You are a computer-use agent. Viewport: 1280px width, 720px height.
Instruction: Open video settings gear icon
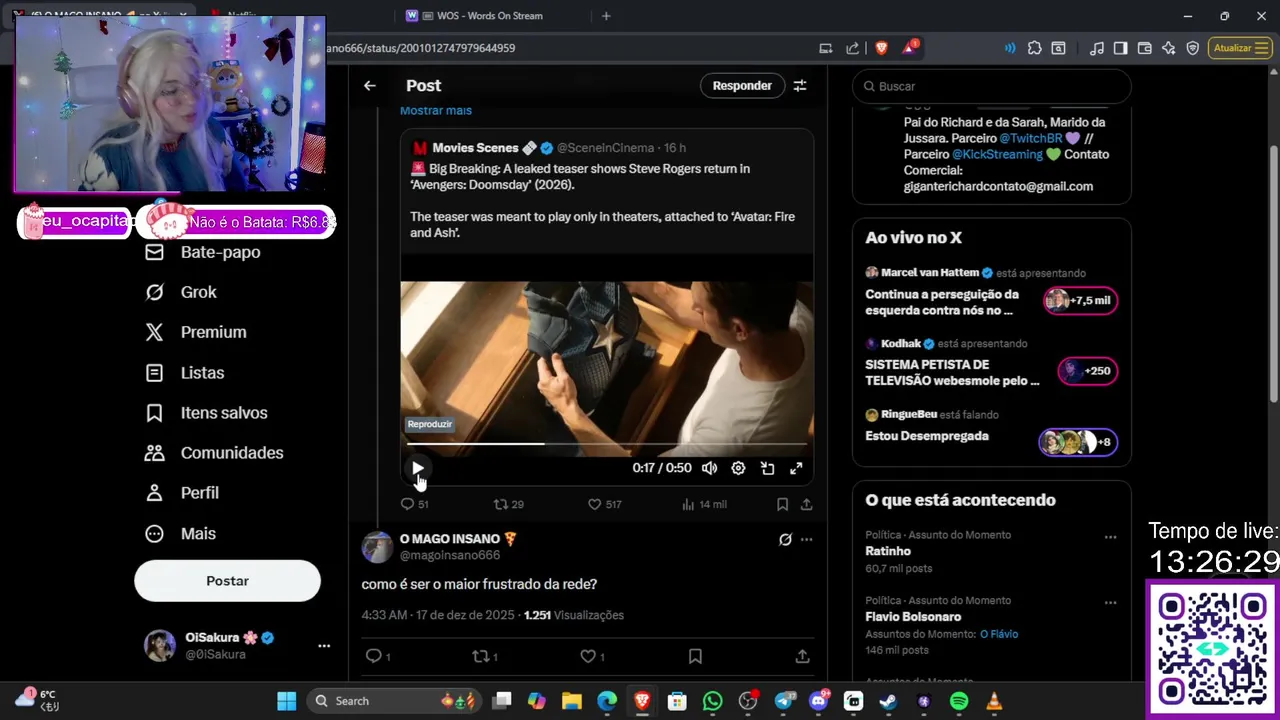738,468
